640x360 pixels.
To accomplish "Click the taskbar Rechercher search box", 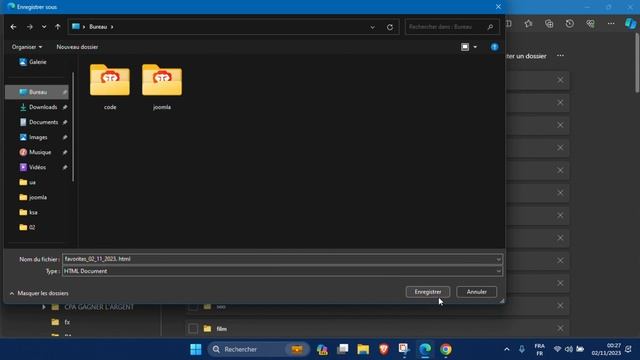I will [x=258, y=349].
